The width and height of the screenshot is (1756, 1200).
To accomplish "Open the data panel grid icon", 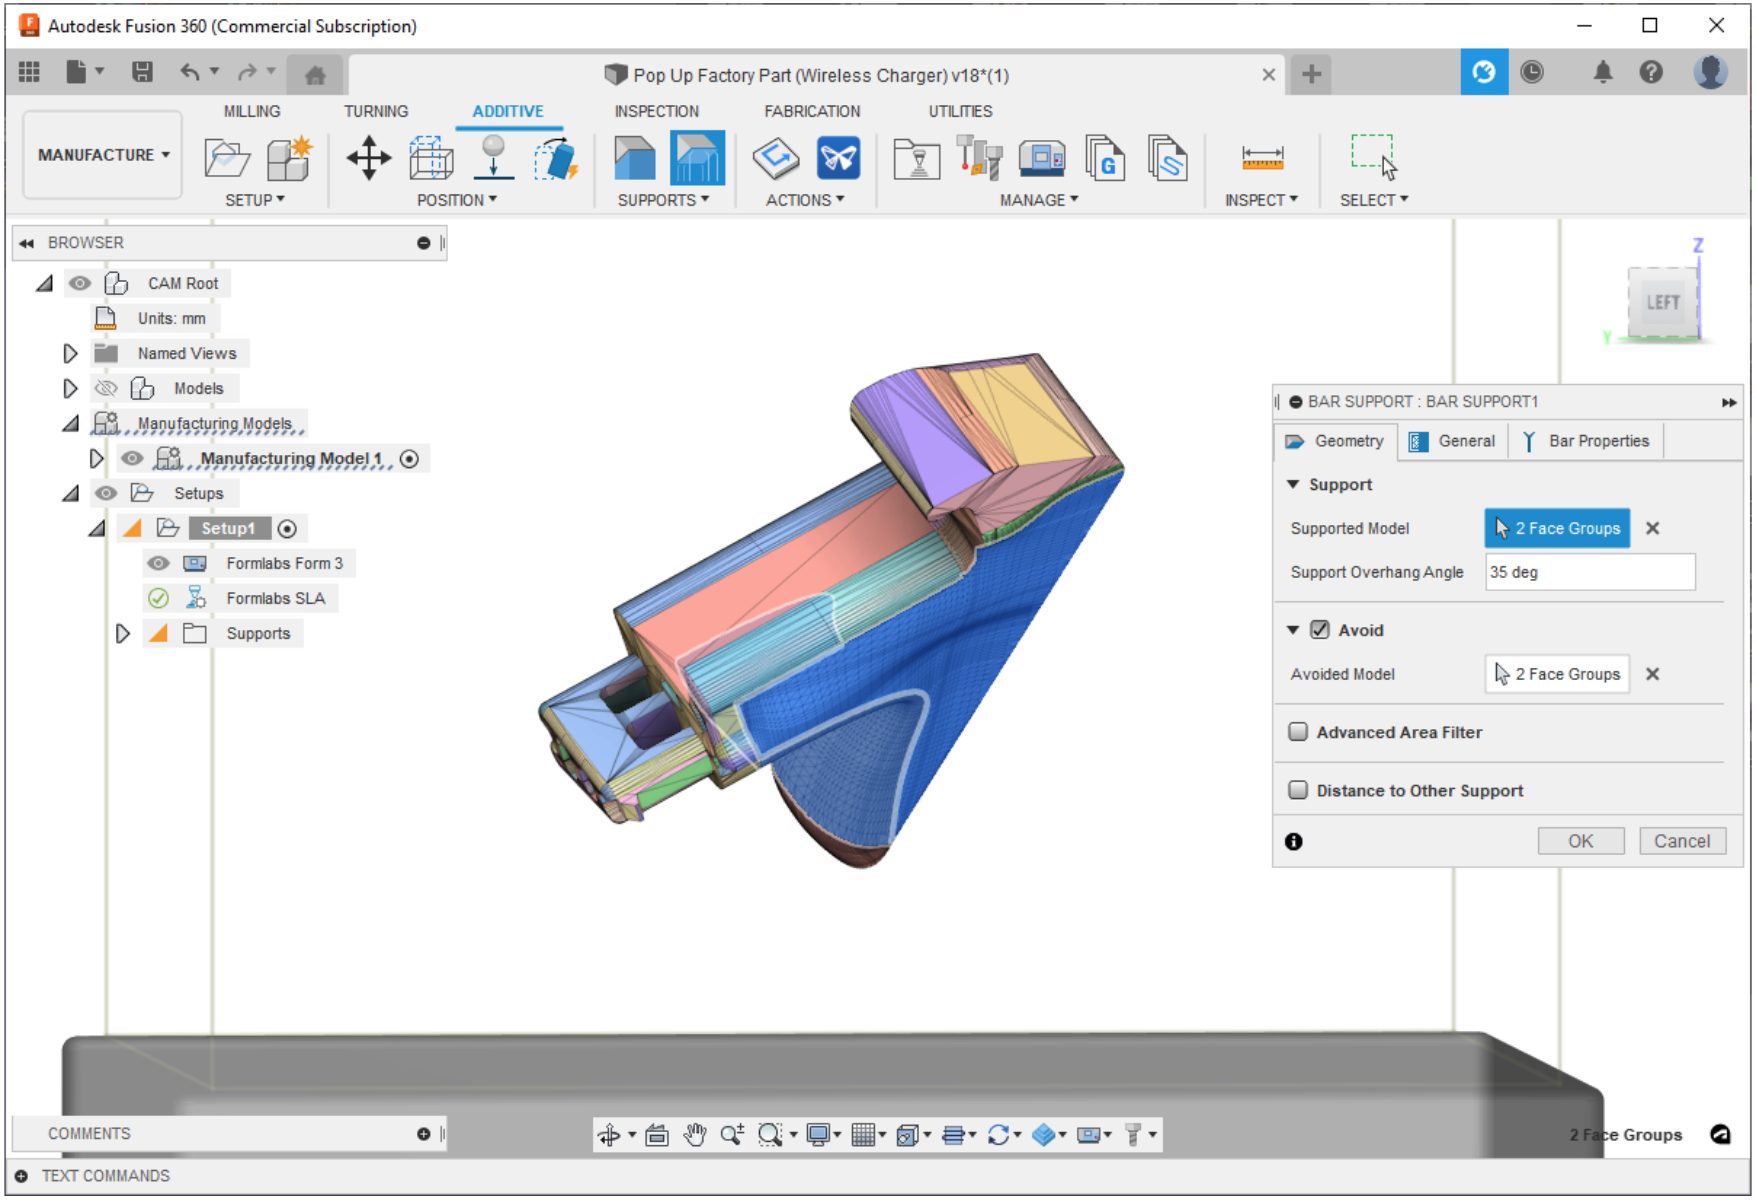I will (x=30, y=72).
